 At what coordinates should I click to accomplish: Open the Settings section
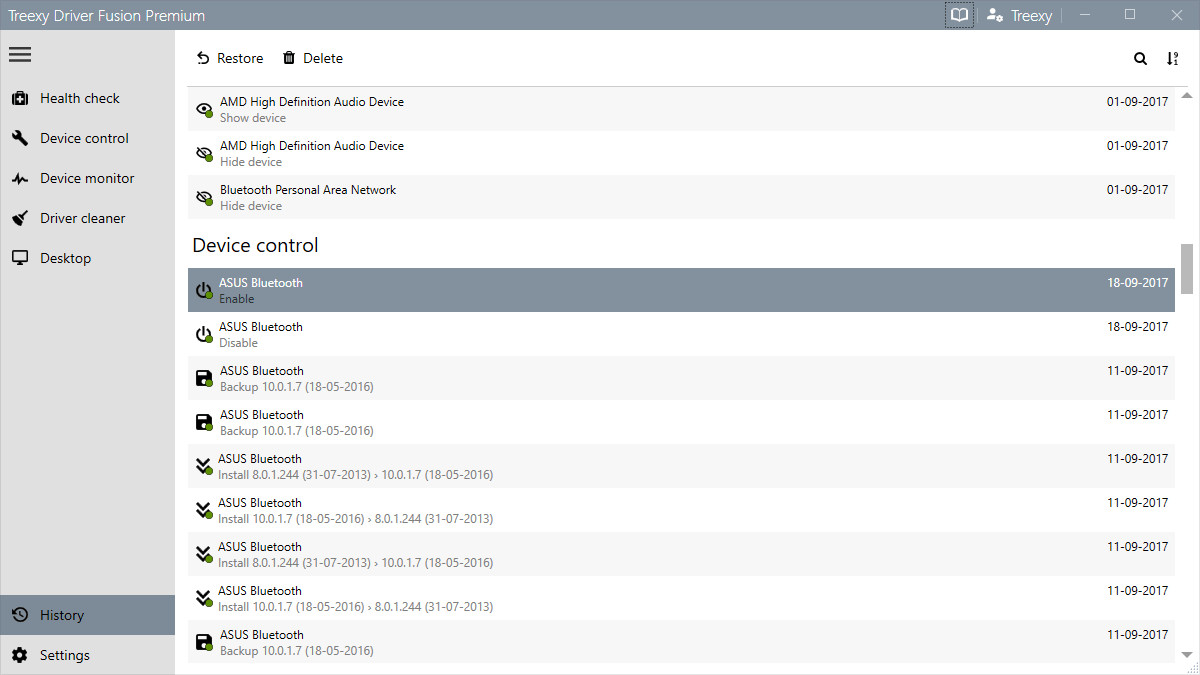tap(65, 655)
